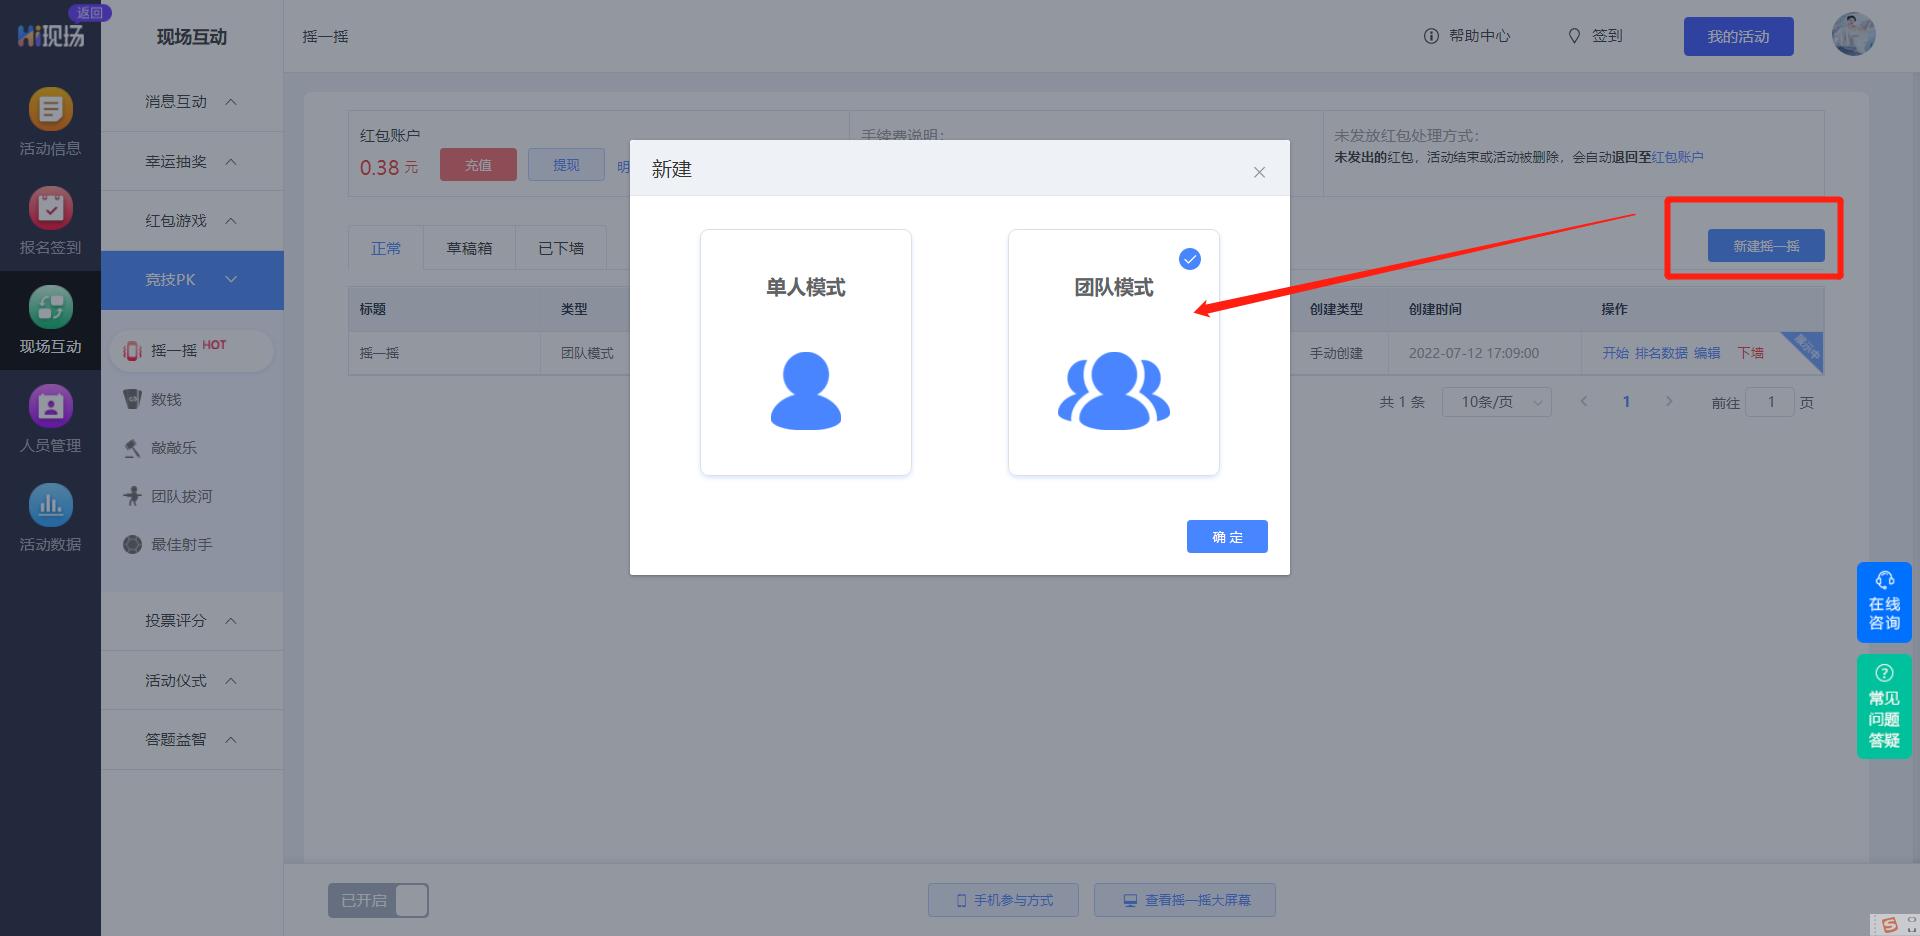
Task: Open the 10条/页 page size dropdown
Action: 1496,402
